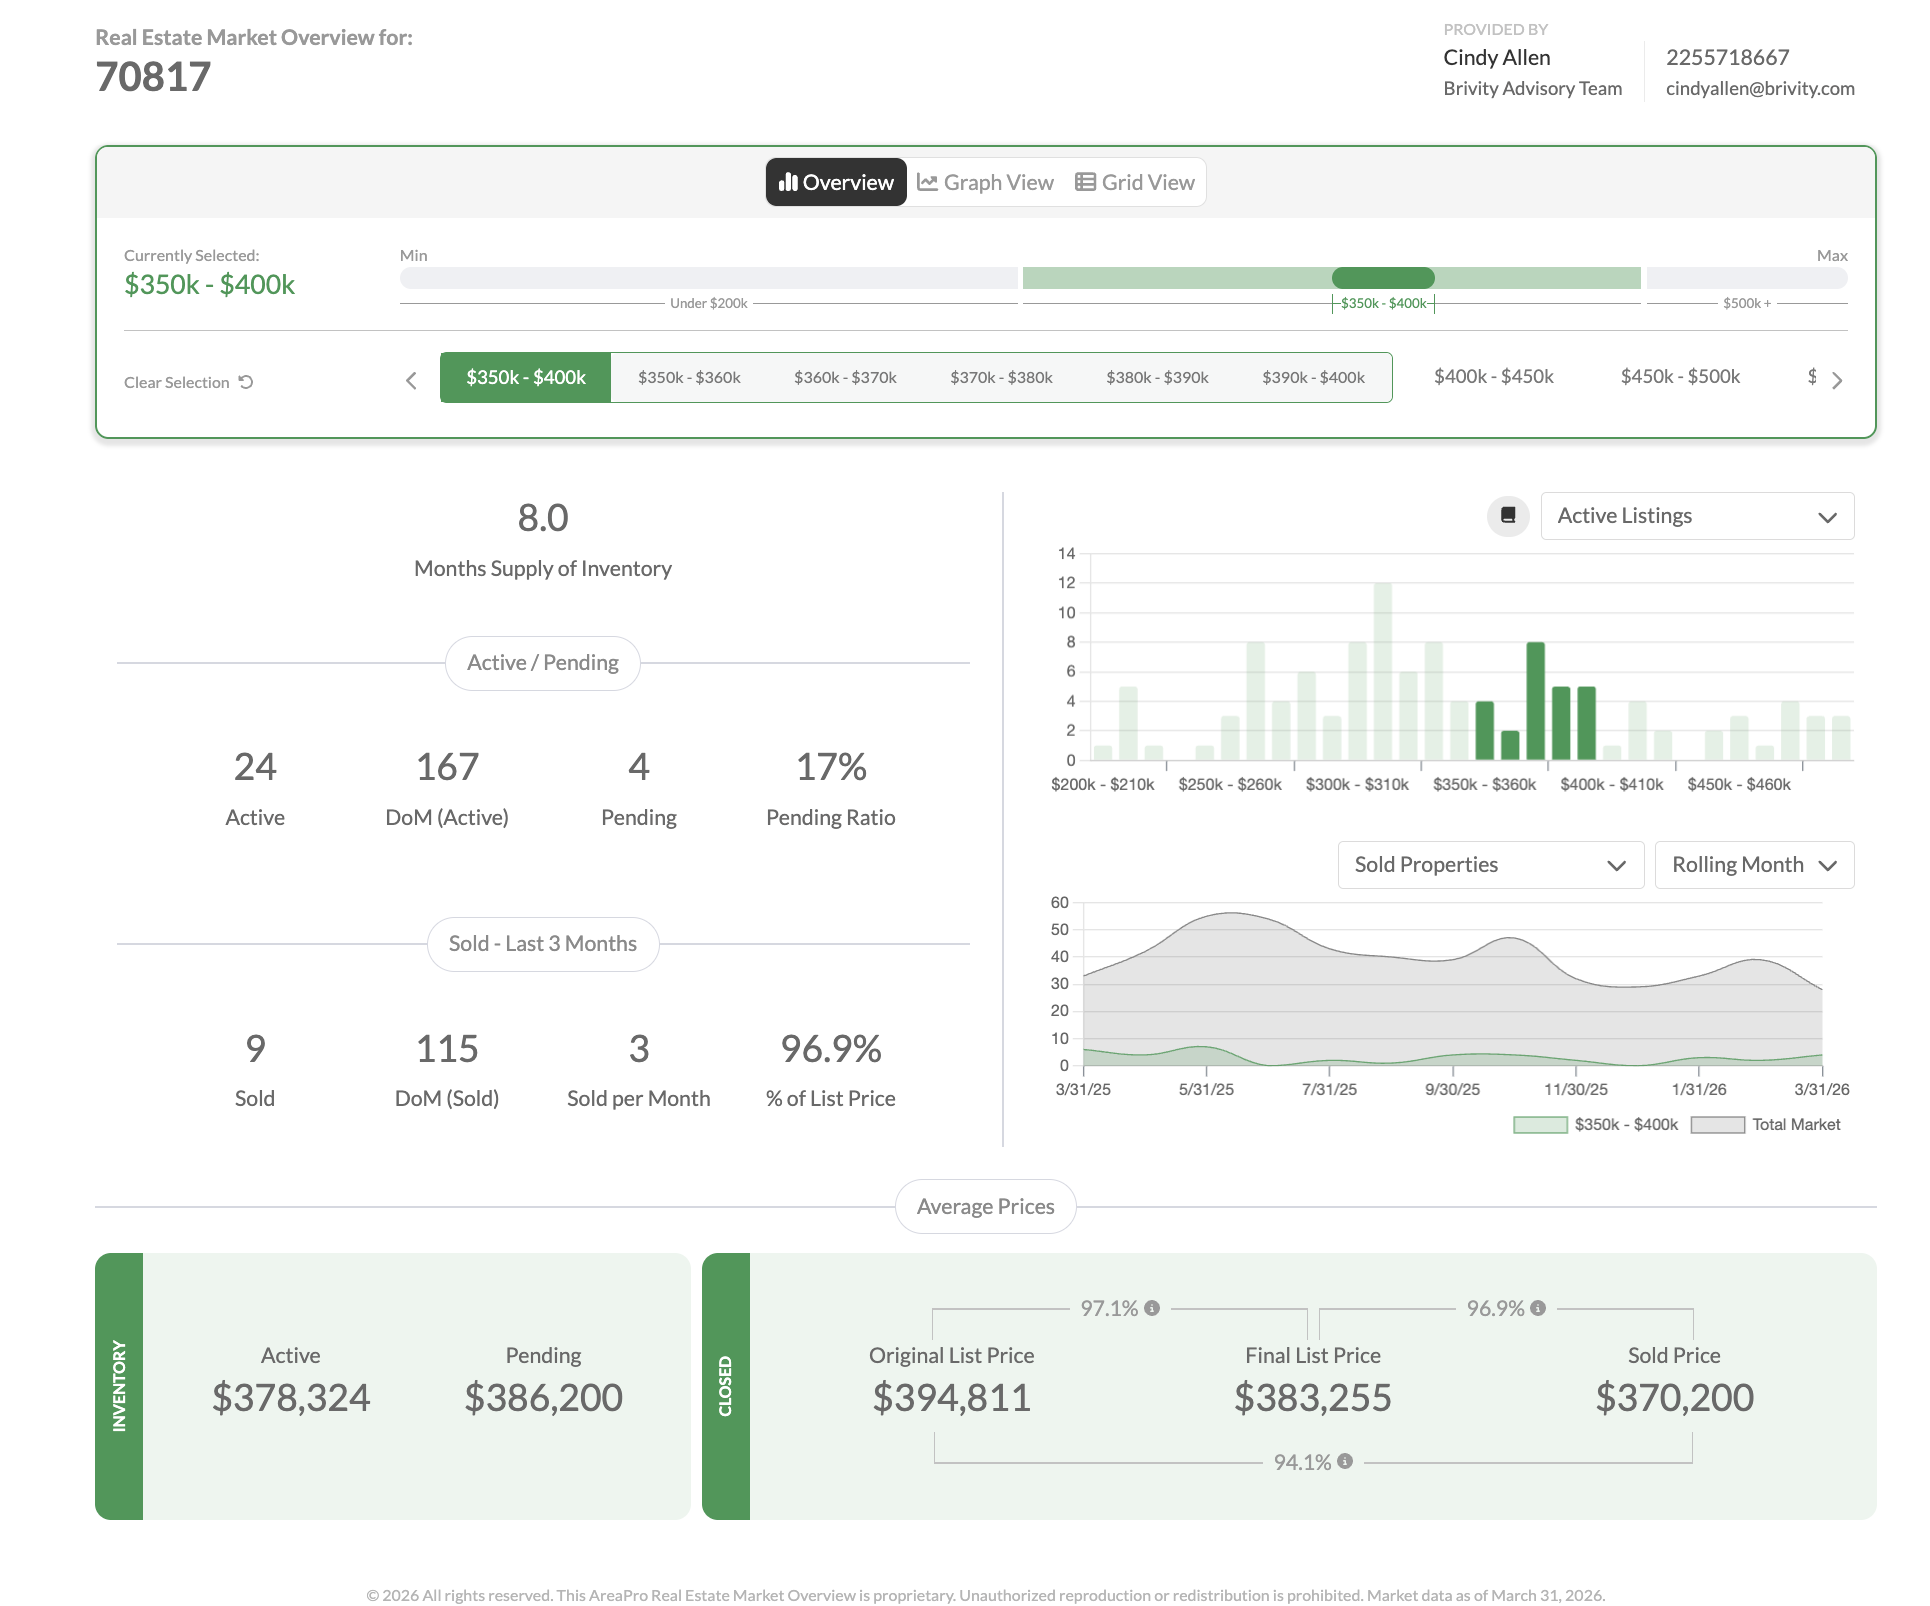The width and height of the screenshot is (1930, 1606).
Task: Switch to Overview with bar chart icon
Action: (836, 182)
